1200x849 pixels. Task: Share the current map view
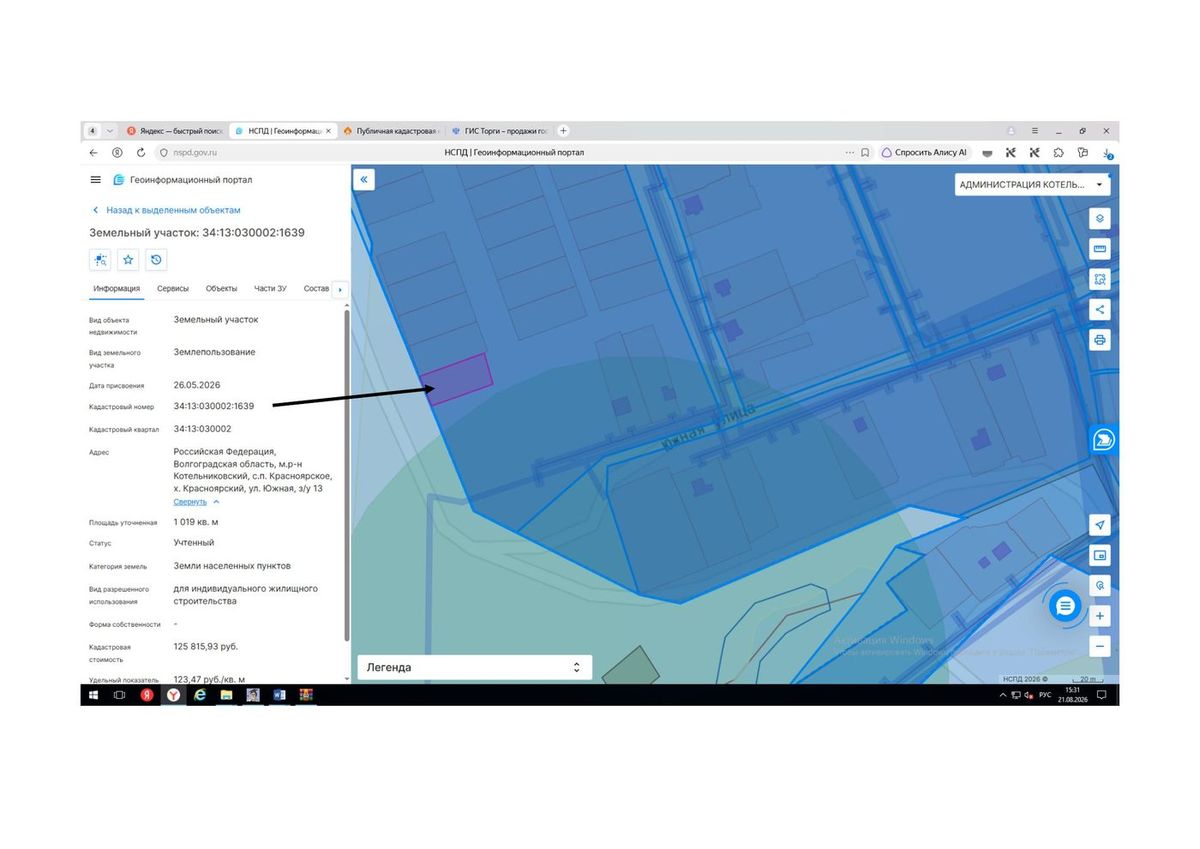coord(1100,310)
